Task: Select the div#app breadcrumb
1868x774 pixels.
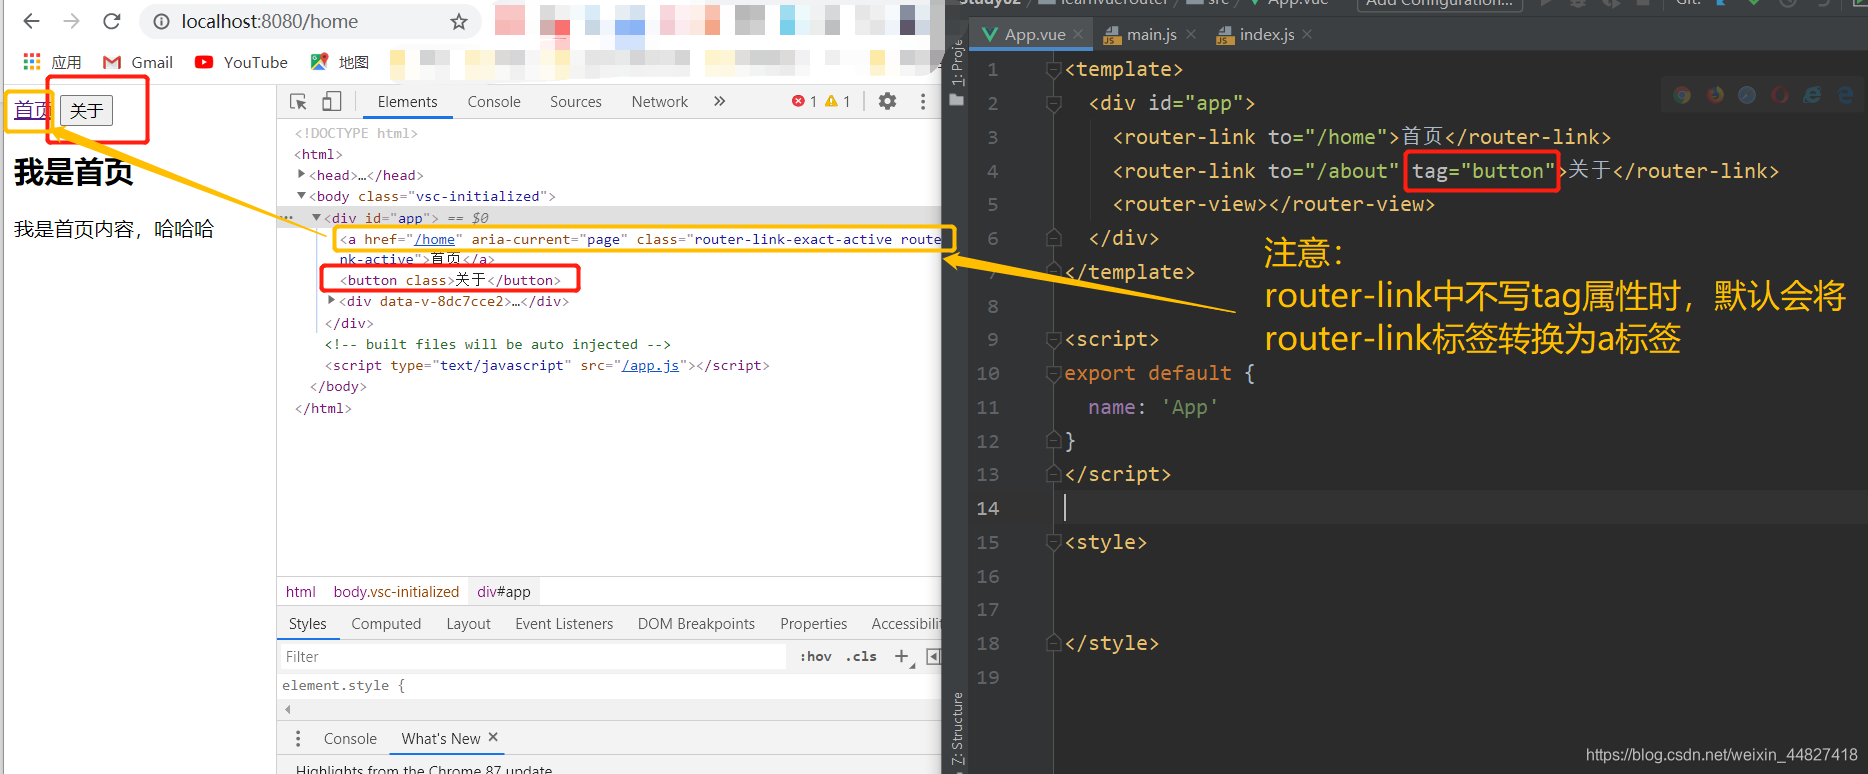Action: (503, 592)
